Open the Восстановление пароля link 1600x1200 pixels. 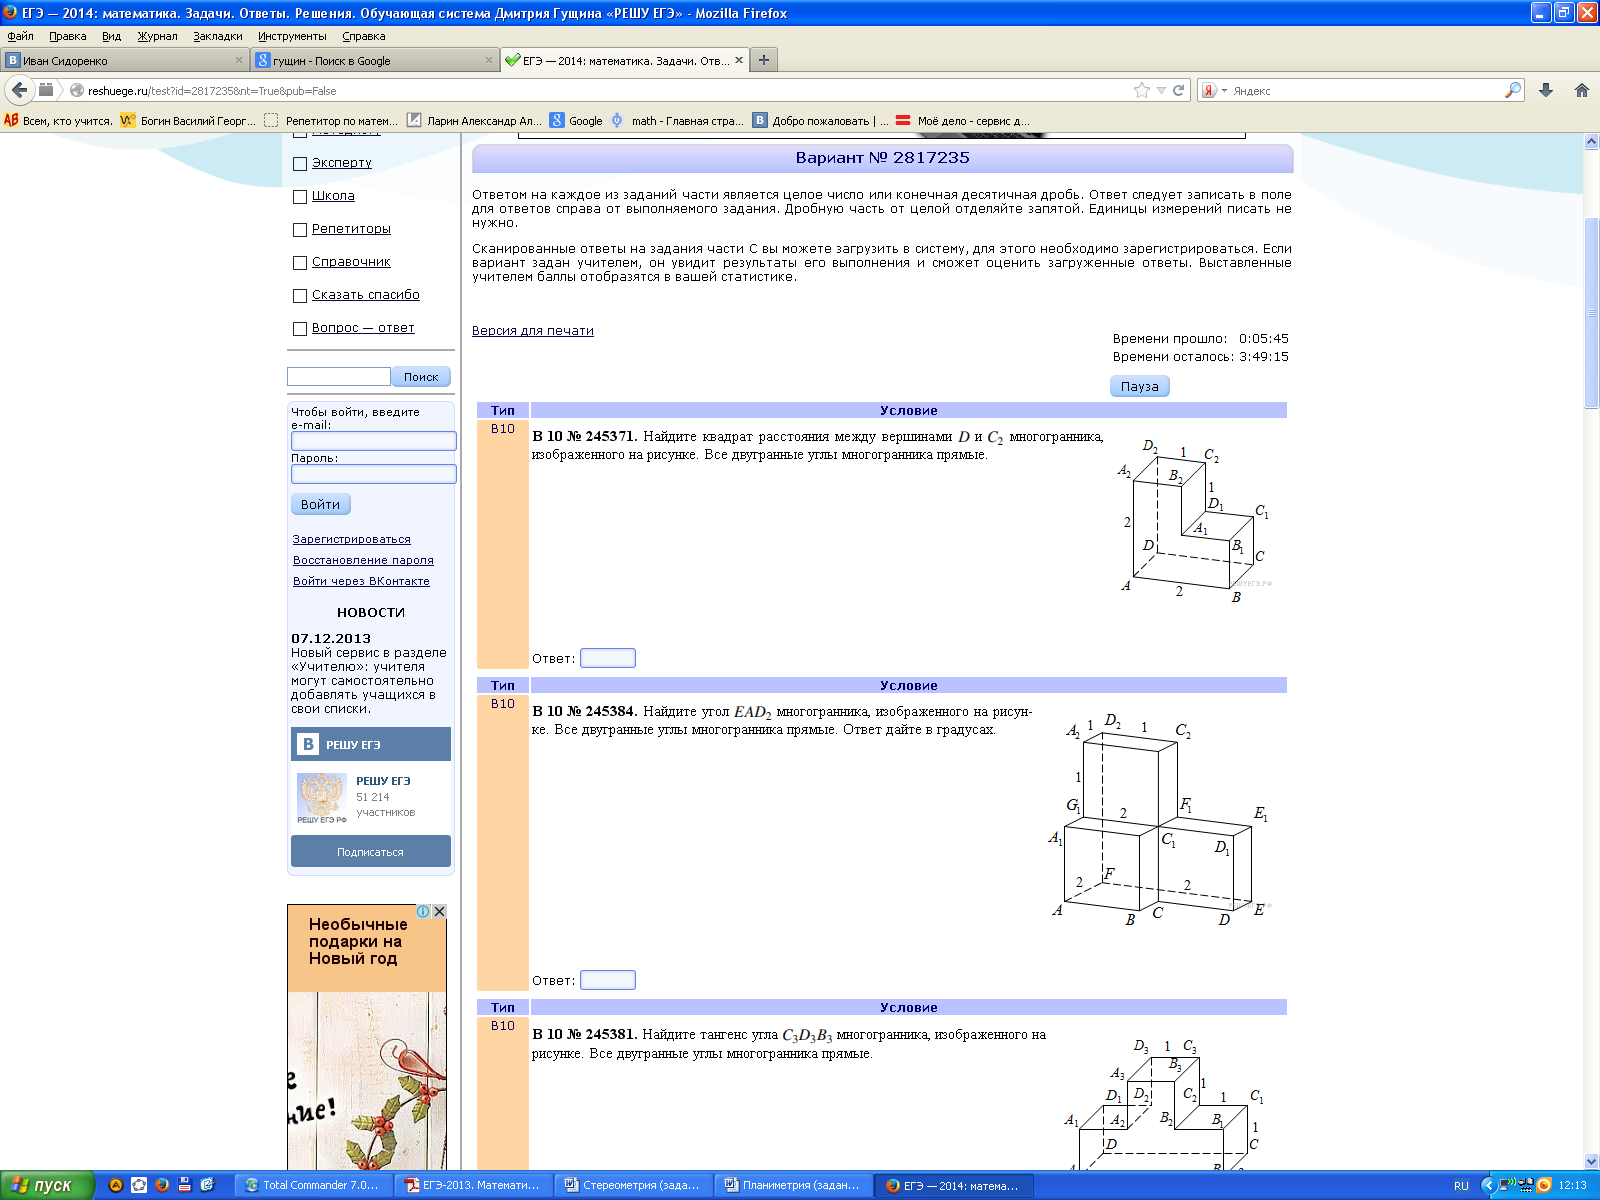pyautogui.click(x=363, y=560)
